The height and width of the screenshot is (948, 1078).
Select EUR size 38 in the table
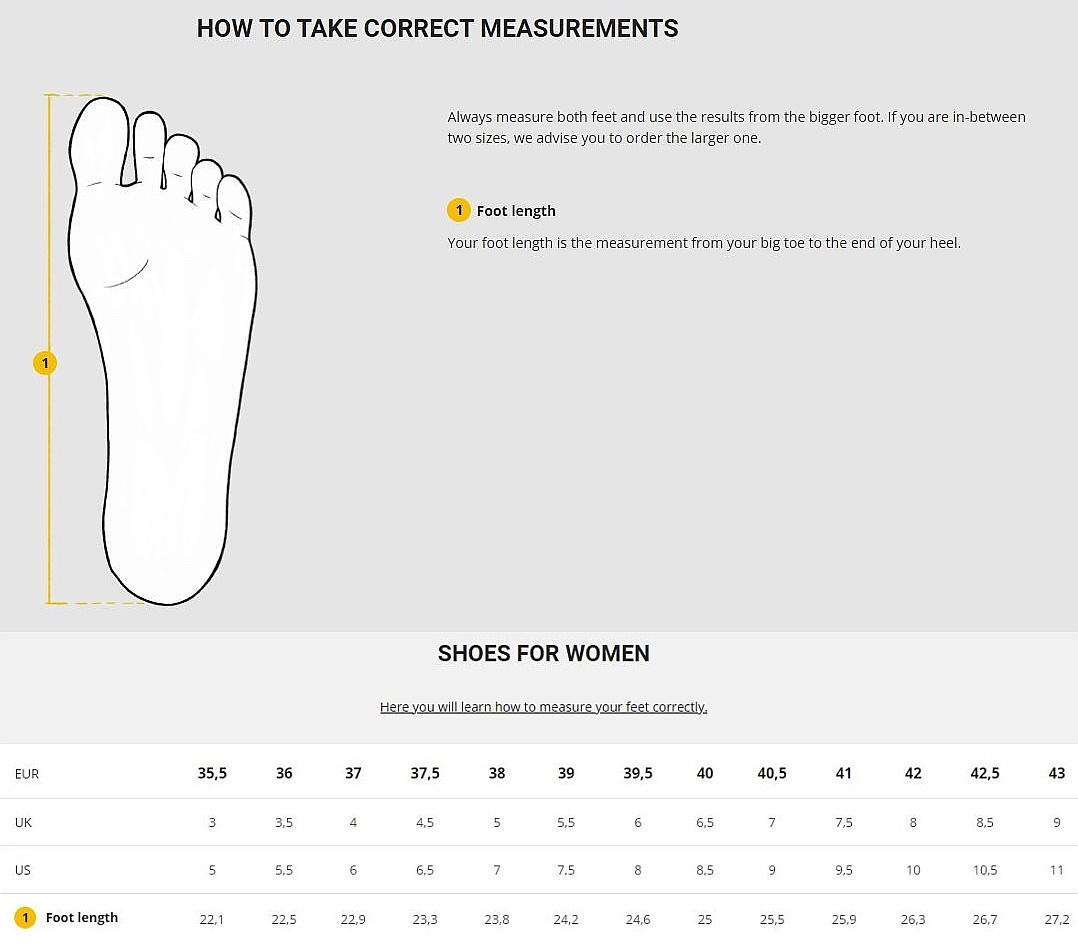coord(497,773)
